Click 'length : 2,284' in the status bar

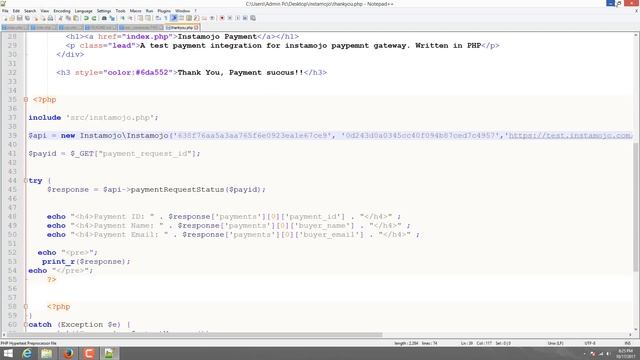tap(406, 343)
